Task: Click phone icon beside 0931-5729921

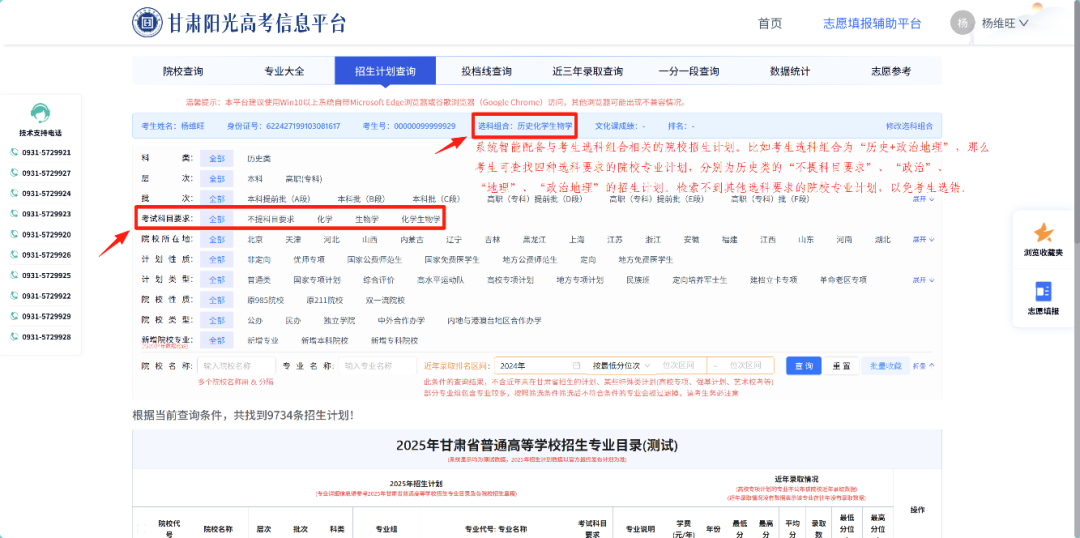Action: pyautogui.click(x=14, y=153)
